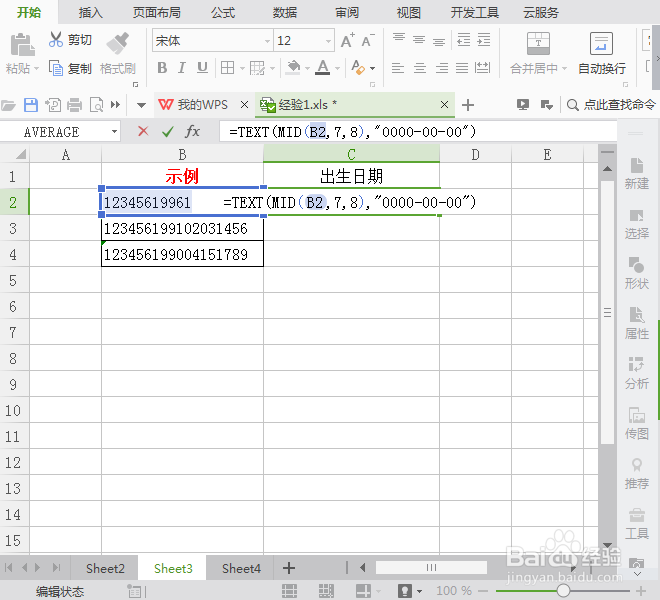The height and width of the screenshot is (600, 660).
Task: Expand quick access toolbar customize arrow
Action: pos(141,105)
